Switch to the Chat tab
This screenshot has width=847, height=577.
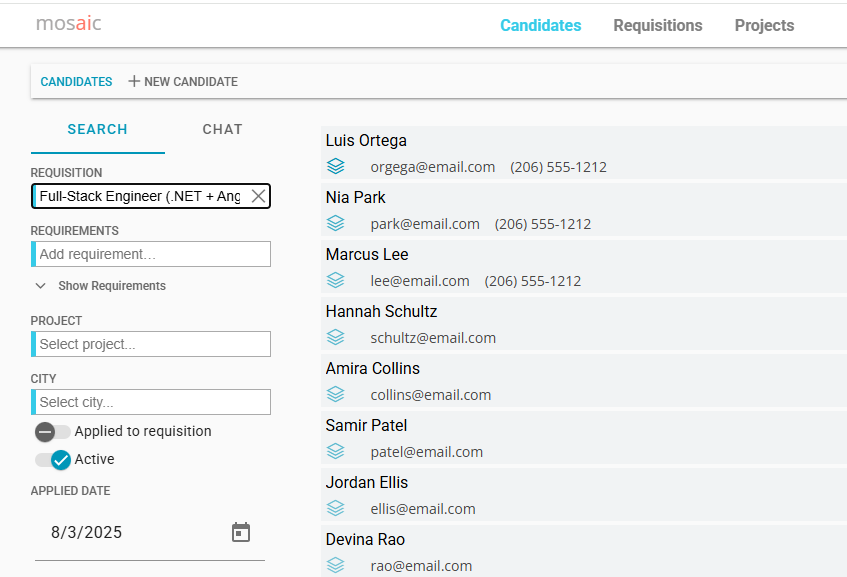coord(222,129)
